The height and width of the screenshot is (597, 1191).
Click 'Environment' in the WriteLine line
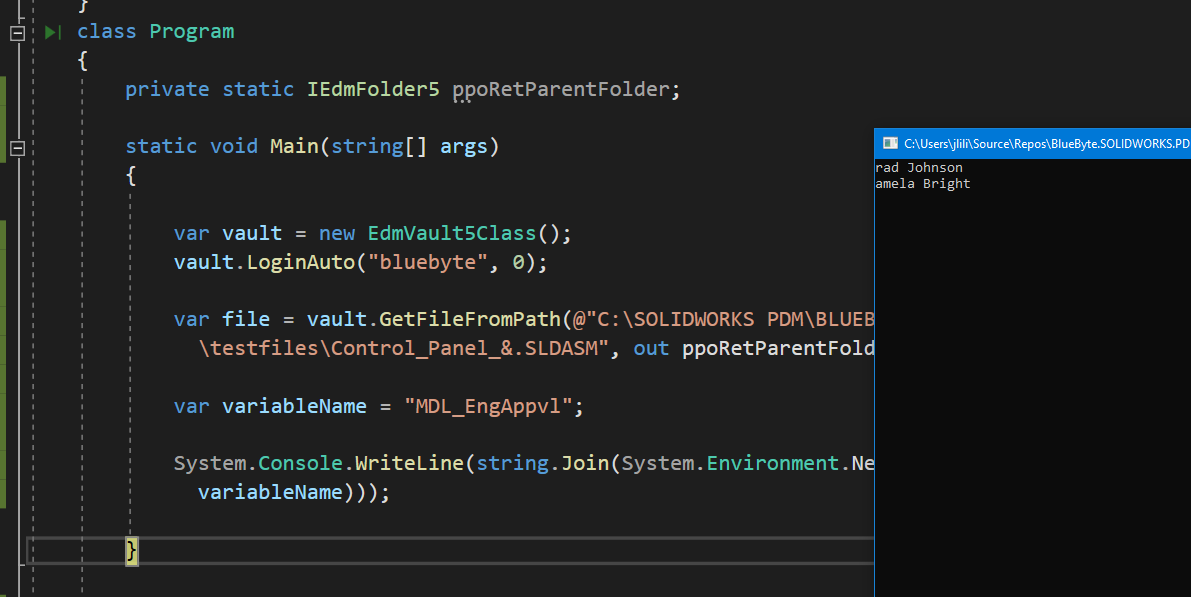[x=772, y=463]
